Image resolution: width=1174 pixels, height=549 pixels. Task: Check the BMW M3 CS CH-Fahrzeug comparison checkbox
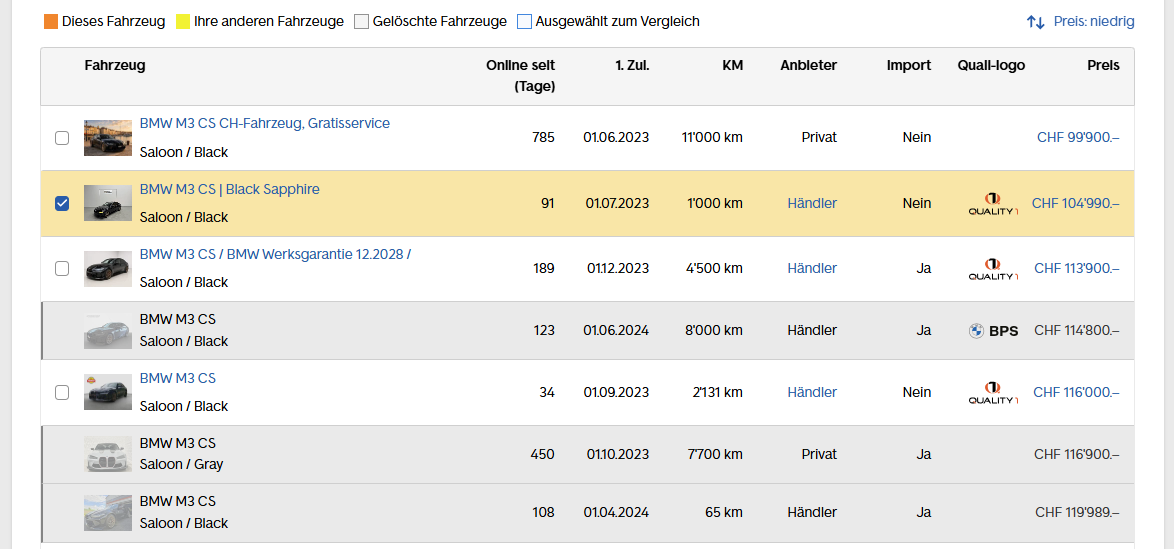point(62,138)
